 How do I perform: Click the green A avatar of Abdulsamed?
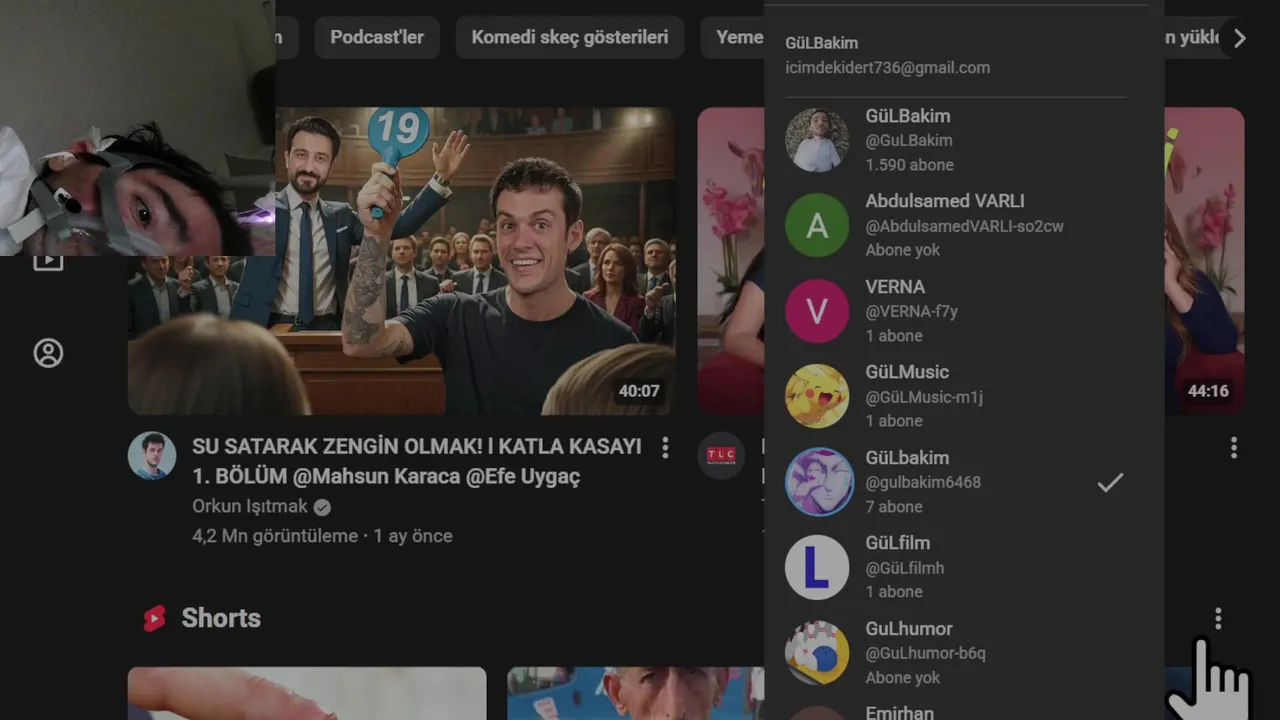[x=817, y=225]
